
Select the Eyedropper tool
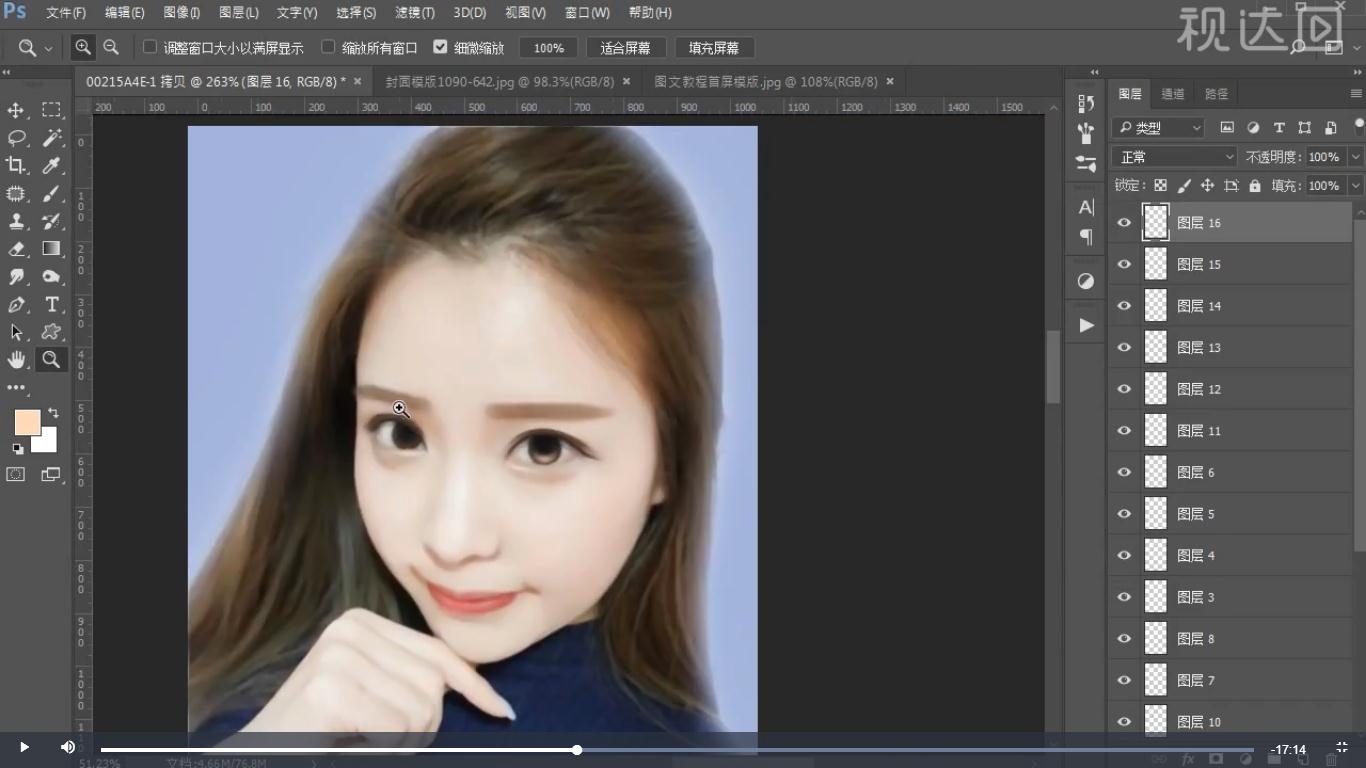pos(51,166)
